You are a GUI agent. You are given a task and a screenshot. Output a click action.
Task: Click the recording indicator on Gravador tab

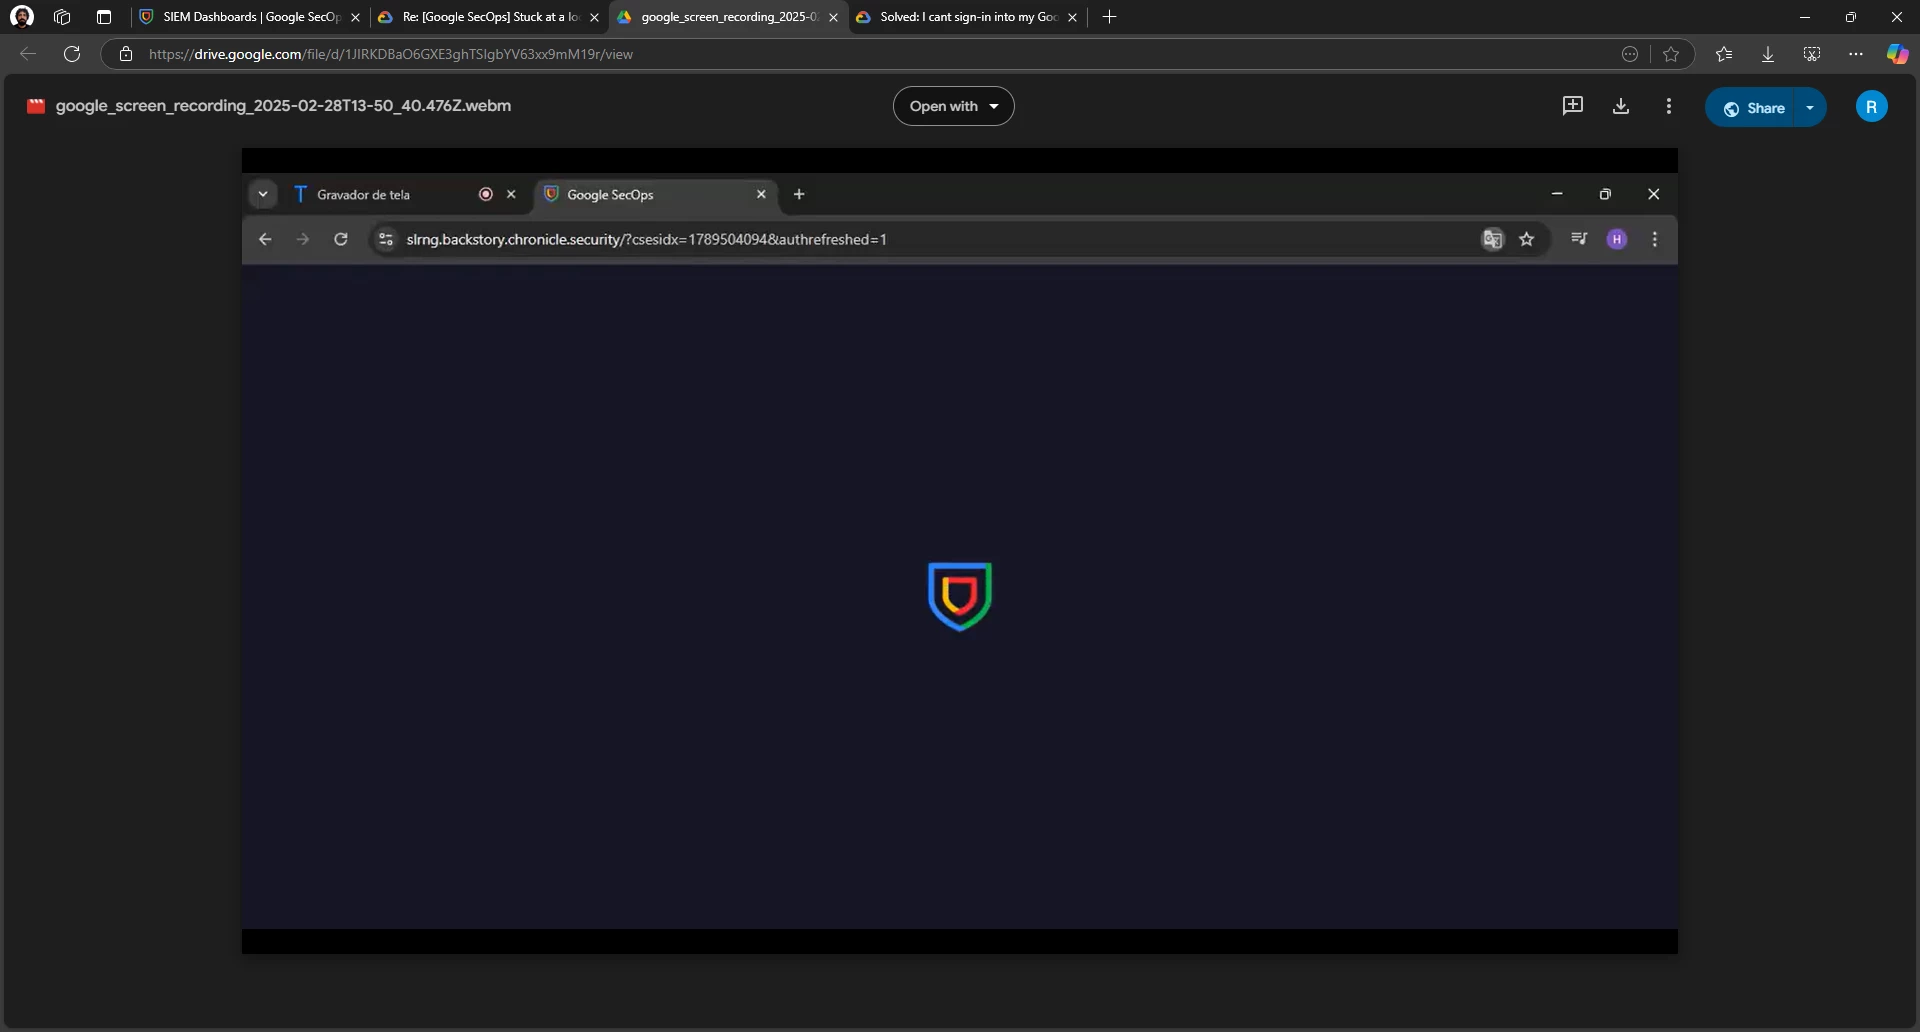486,194
